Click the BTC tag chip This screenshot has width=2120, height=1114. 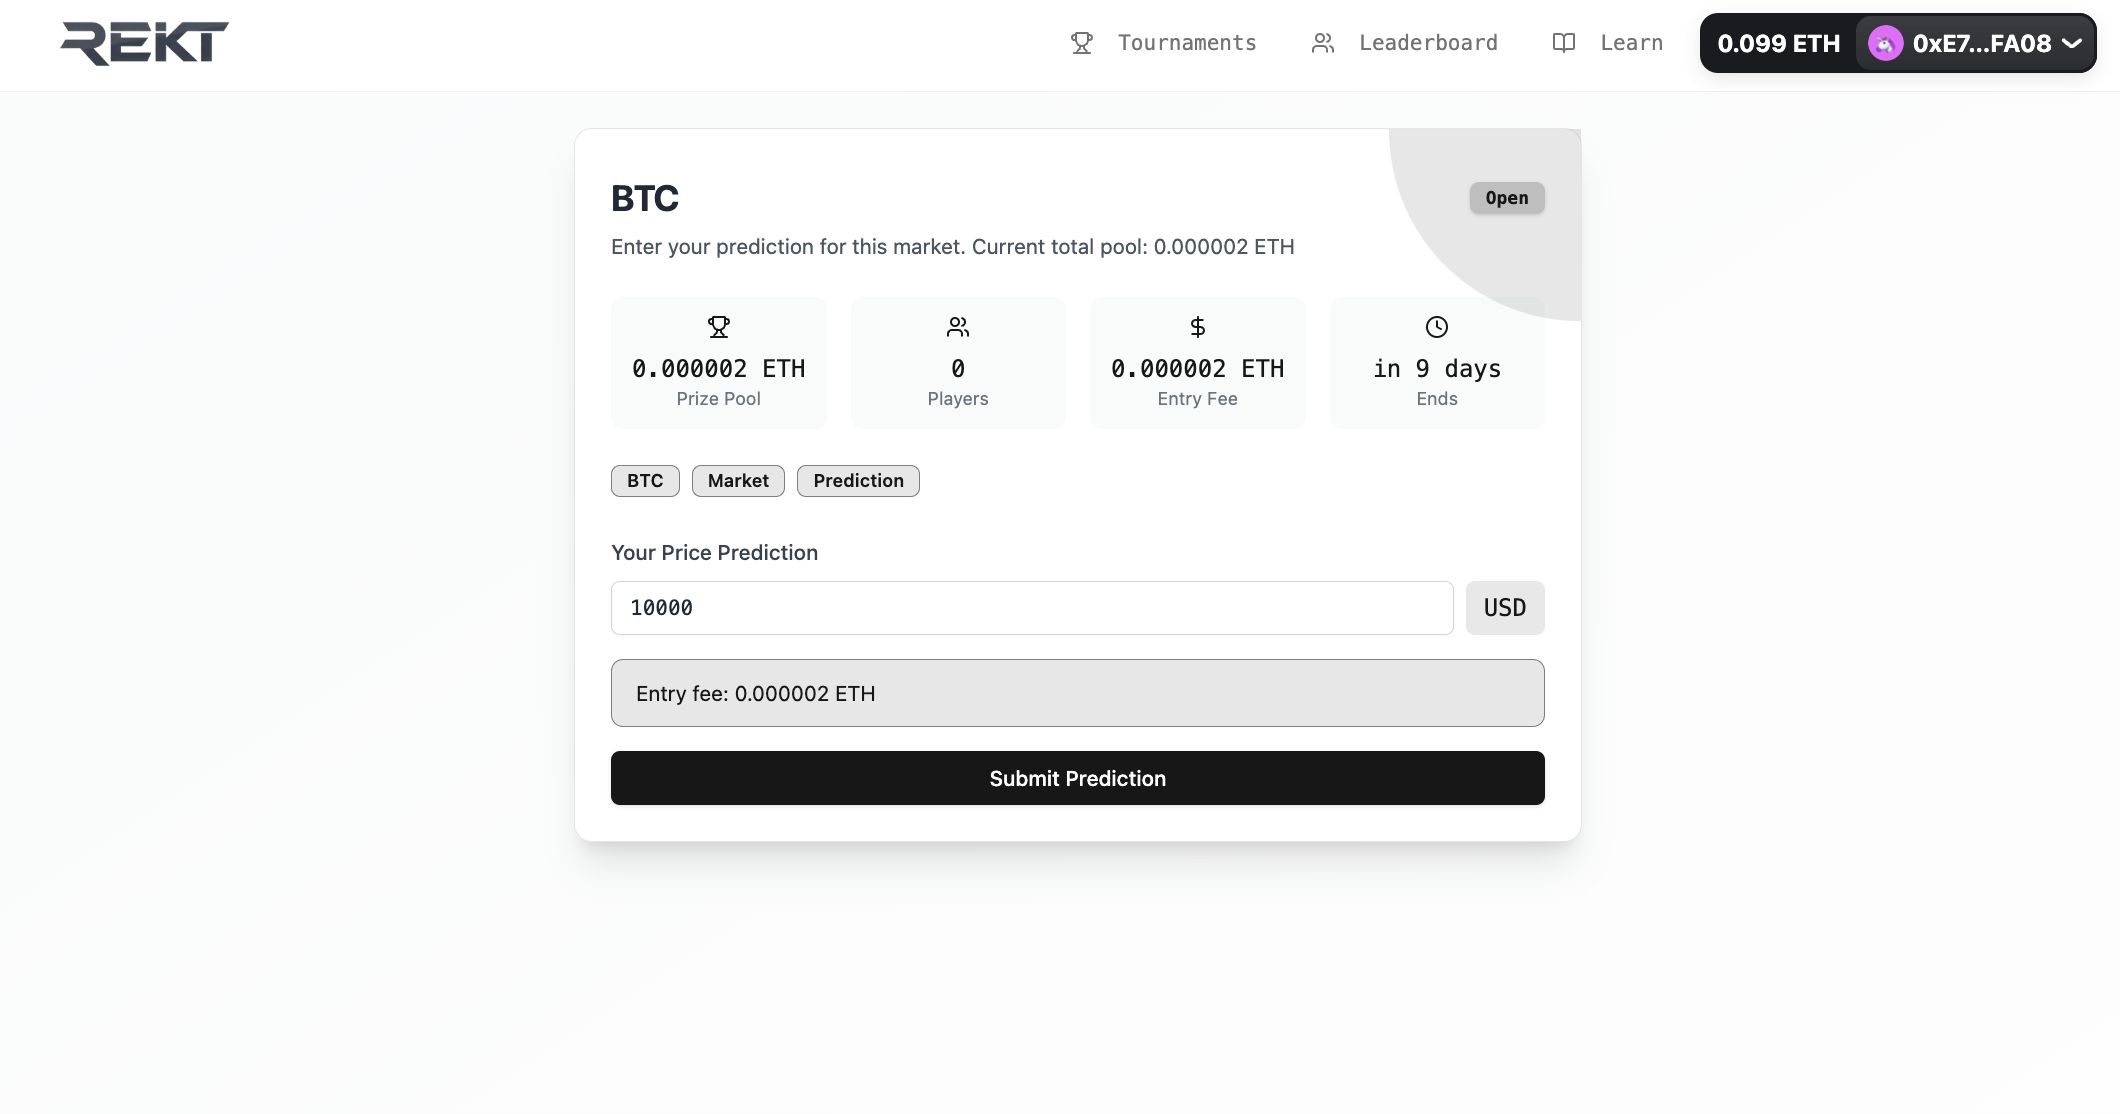[x=645, y=481]
